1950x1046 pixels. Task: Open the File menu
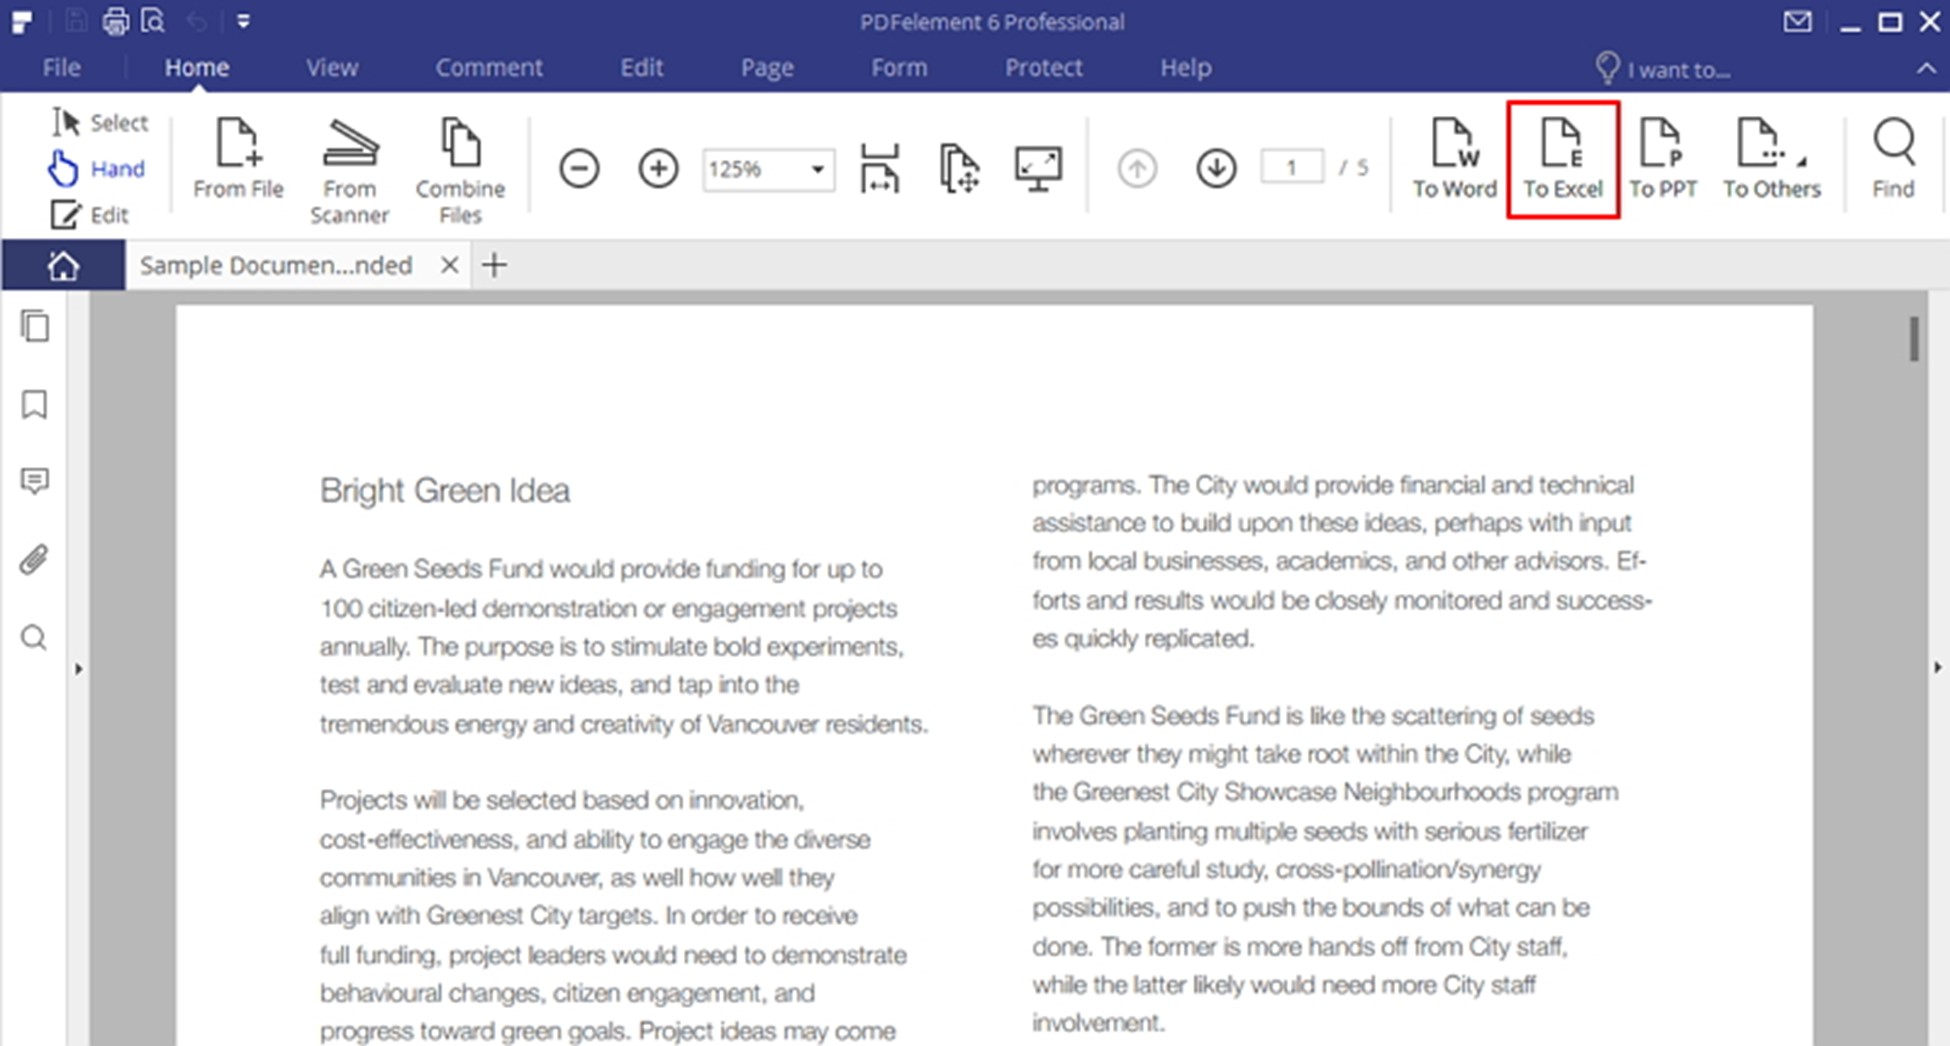click(x=61, y=67)
